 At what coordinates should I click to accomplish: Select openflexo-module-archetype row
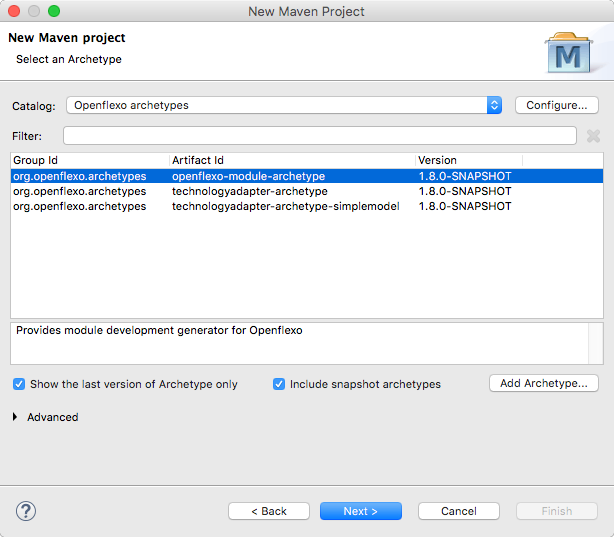[307, 176]
